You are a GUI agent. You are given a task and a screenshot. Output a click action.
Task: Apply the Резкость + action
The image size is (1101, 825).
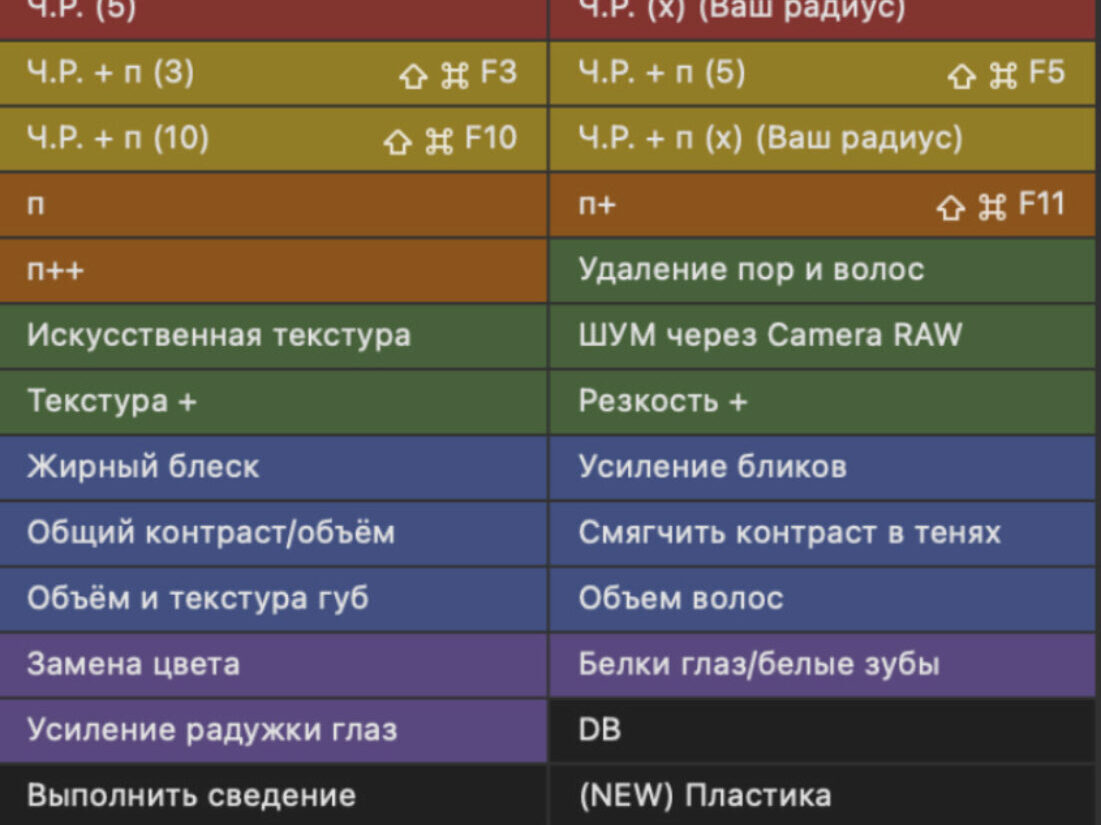click(x=822, y=401)
